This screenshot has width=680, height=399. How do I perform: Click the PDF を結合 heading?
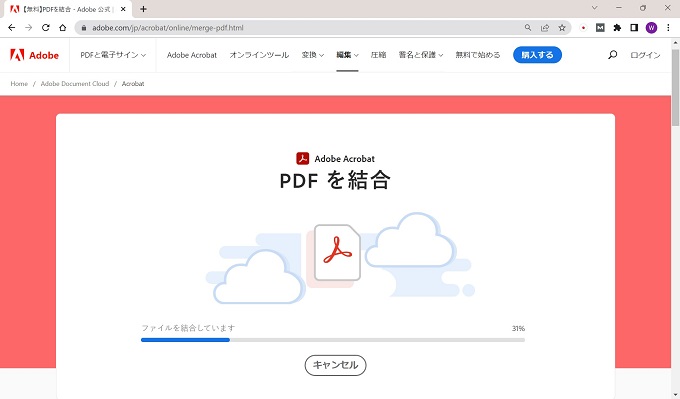click(x=335, y=180)
